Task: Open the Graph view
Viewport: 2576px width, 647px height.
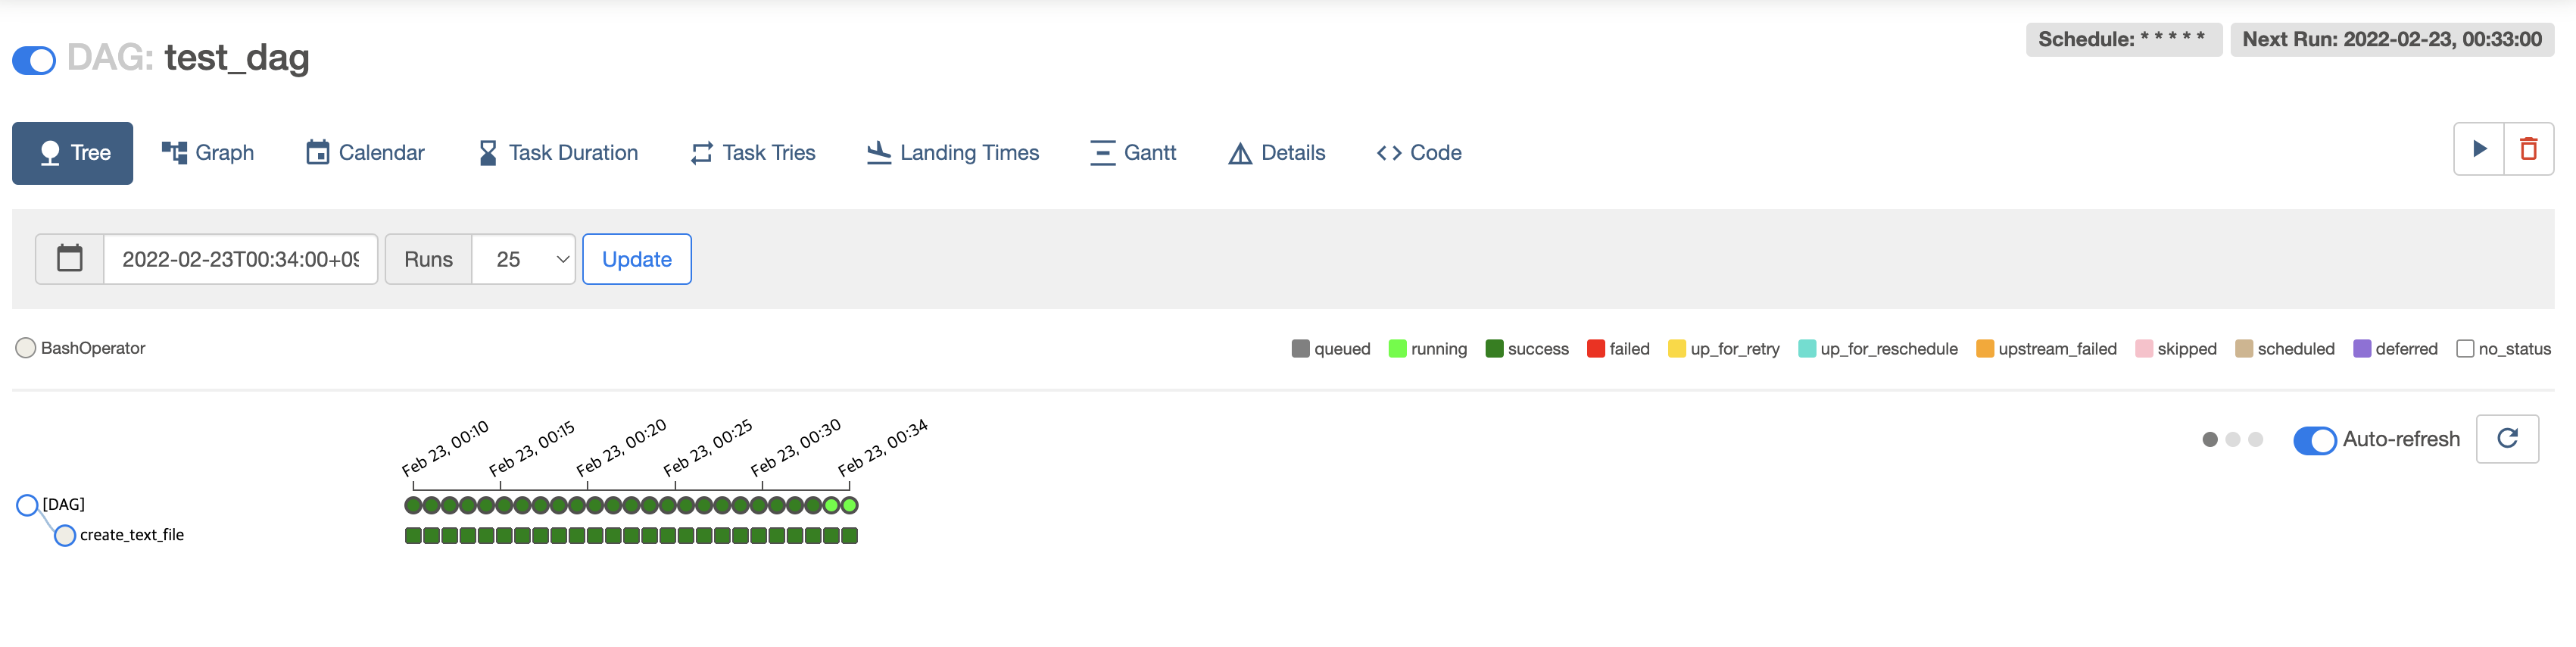Action: pos(208,153)
